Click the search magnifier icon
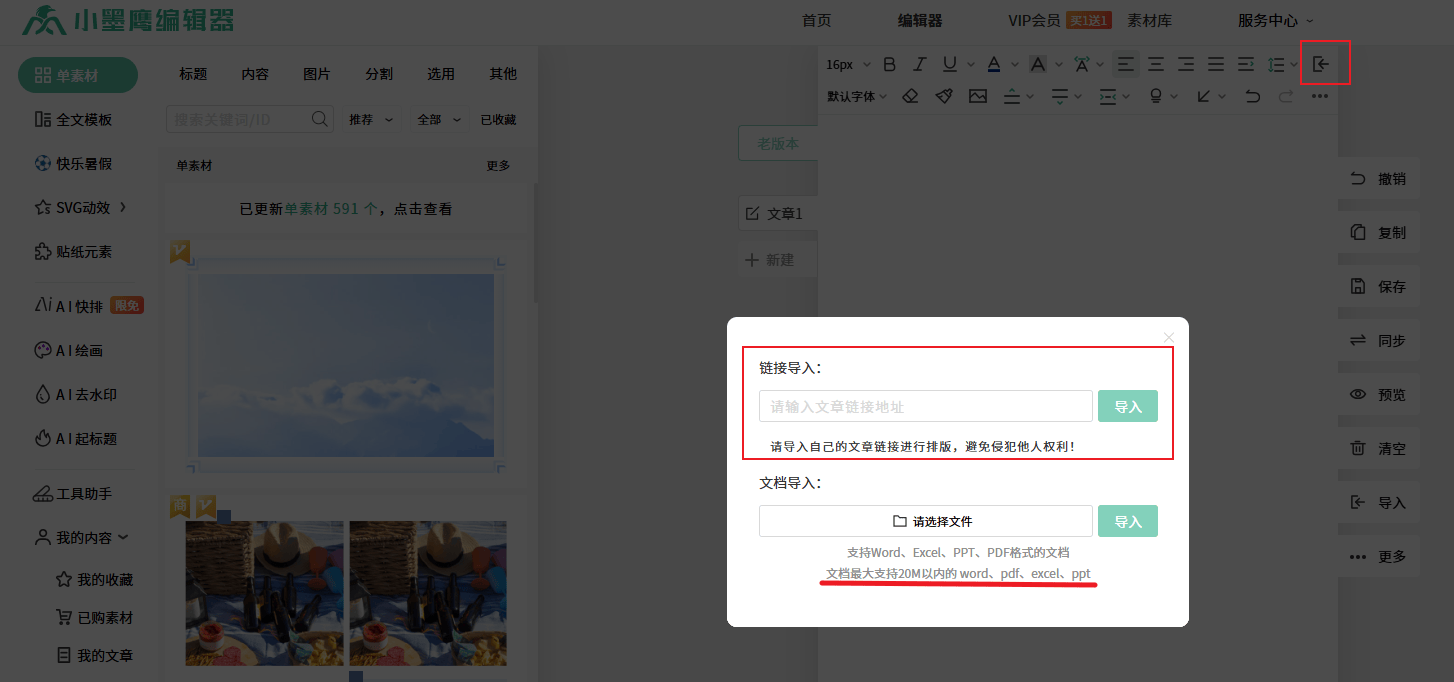This screenshot has width=1454, height=682. point(320,119)
